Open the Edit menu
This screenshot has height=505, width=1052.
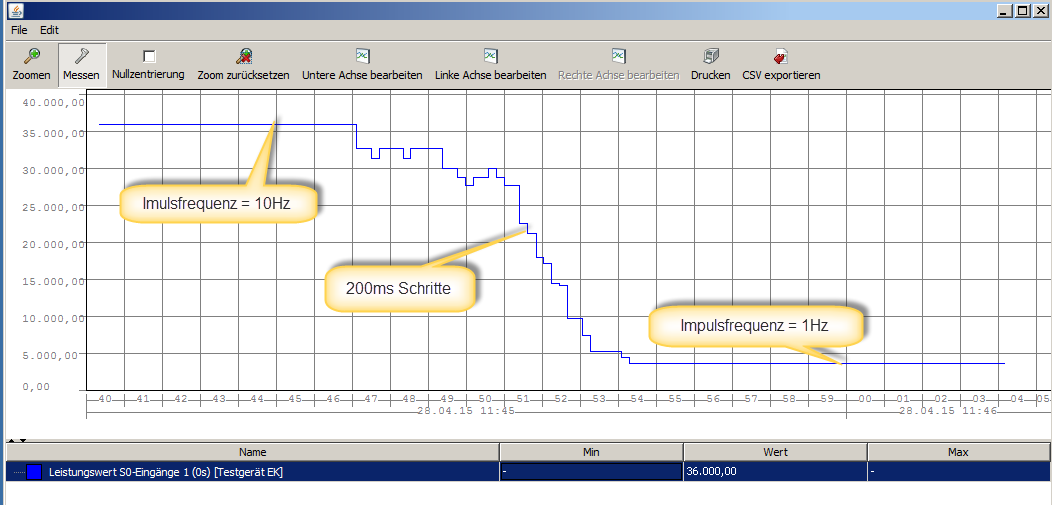[50, 30]
